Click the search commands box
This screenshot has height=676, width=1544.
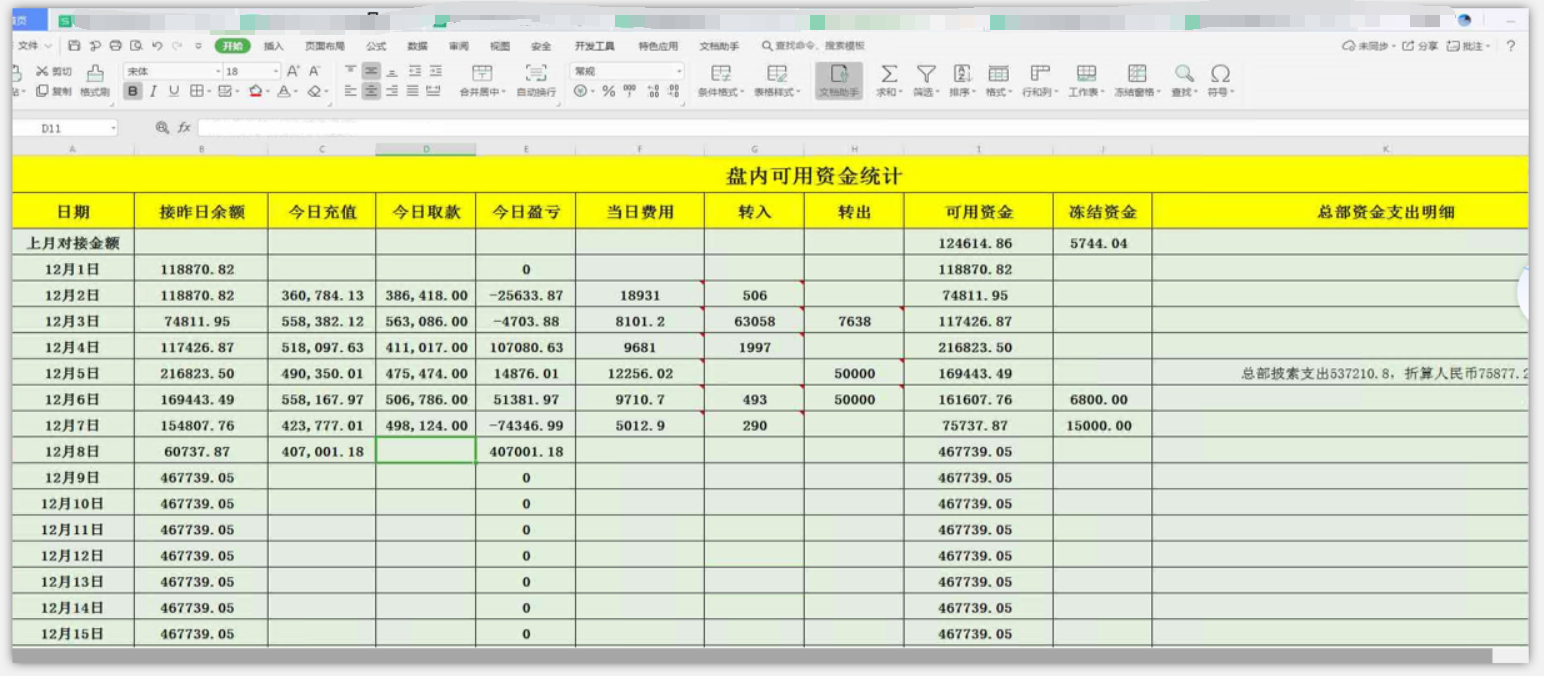coord(814,46)
